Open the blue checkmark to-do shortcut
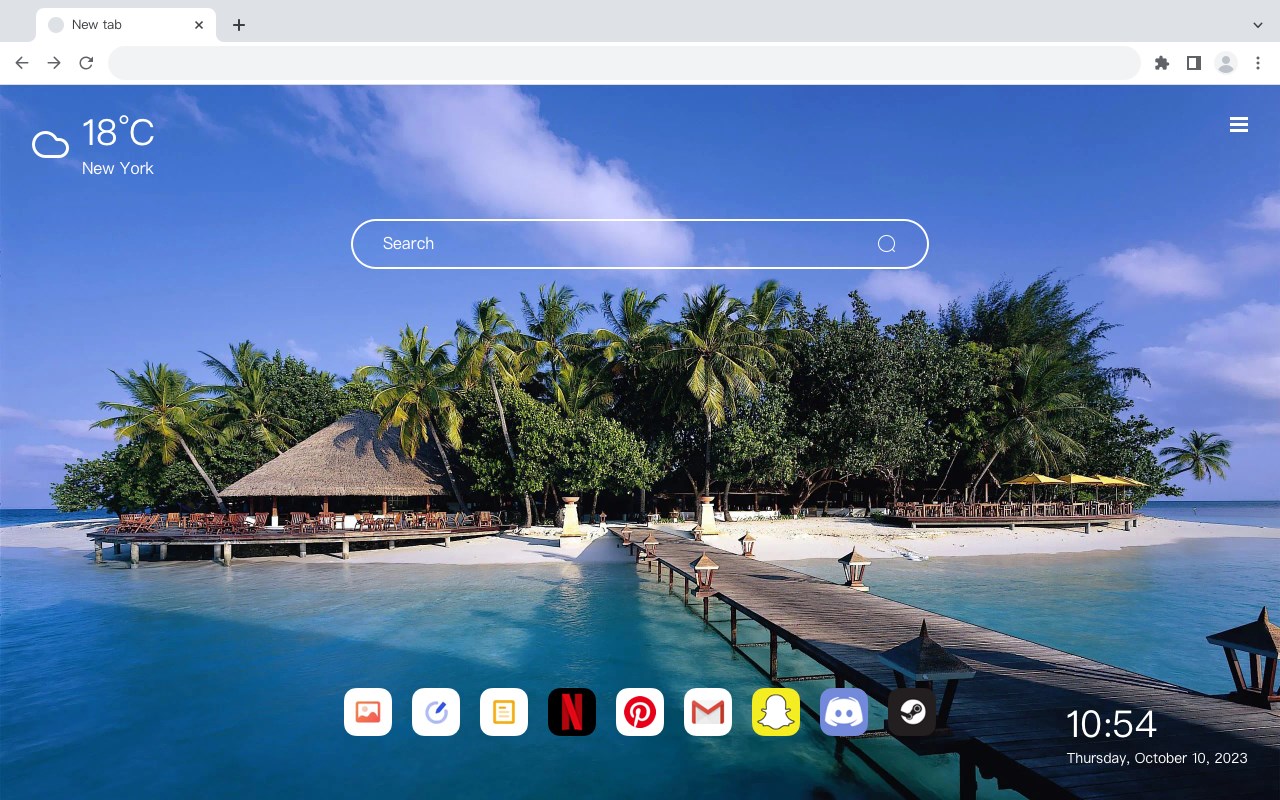This screenshot has width=1280, height=800. 436,712
